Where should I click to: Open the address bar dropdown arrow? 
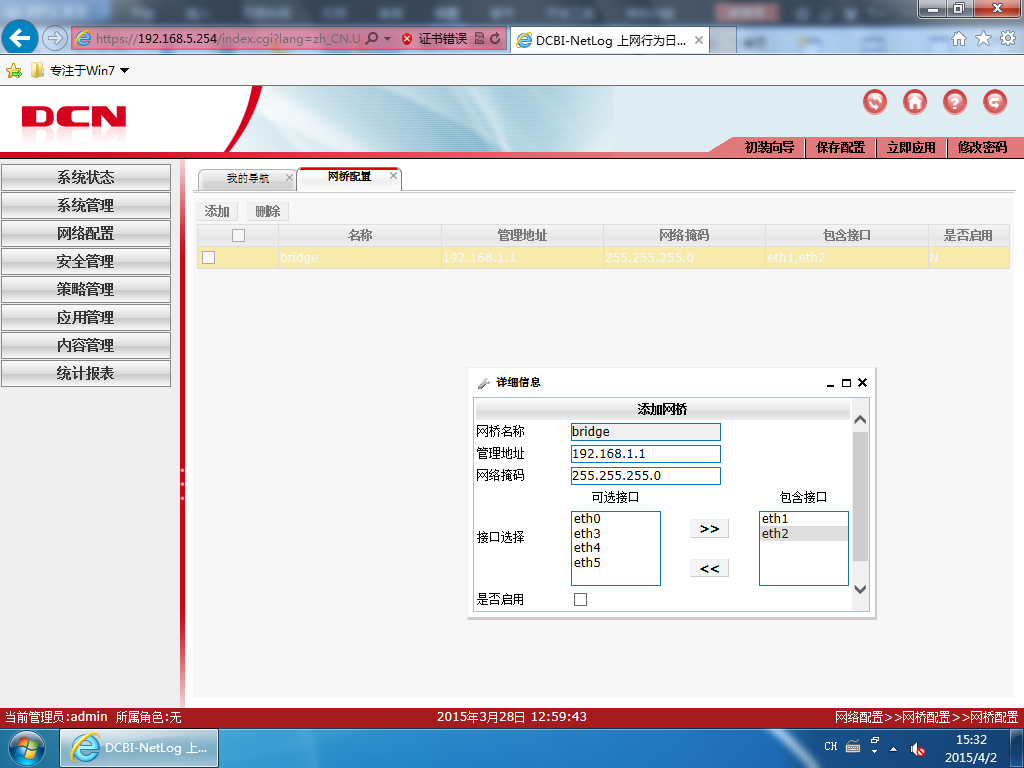click(387, 39)
